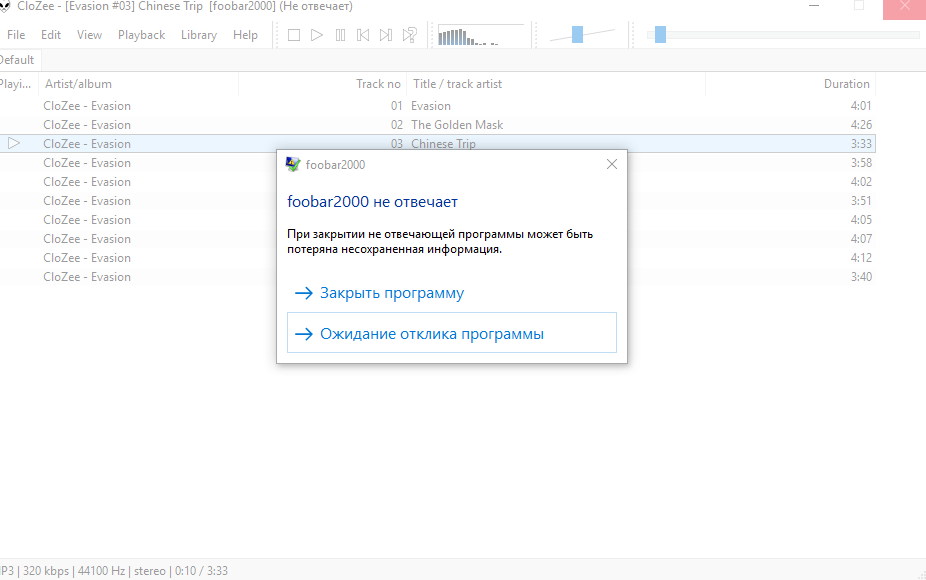Choose "Закрыть программу" to close program

click(x=391, y=293)
